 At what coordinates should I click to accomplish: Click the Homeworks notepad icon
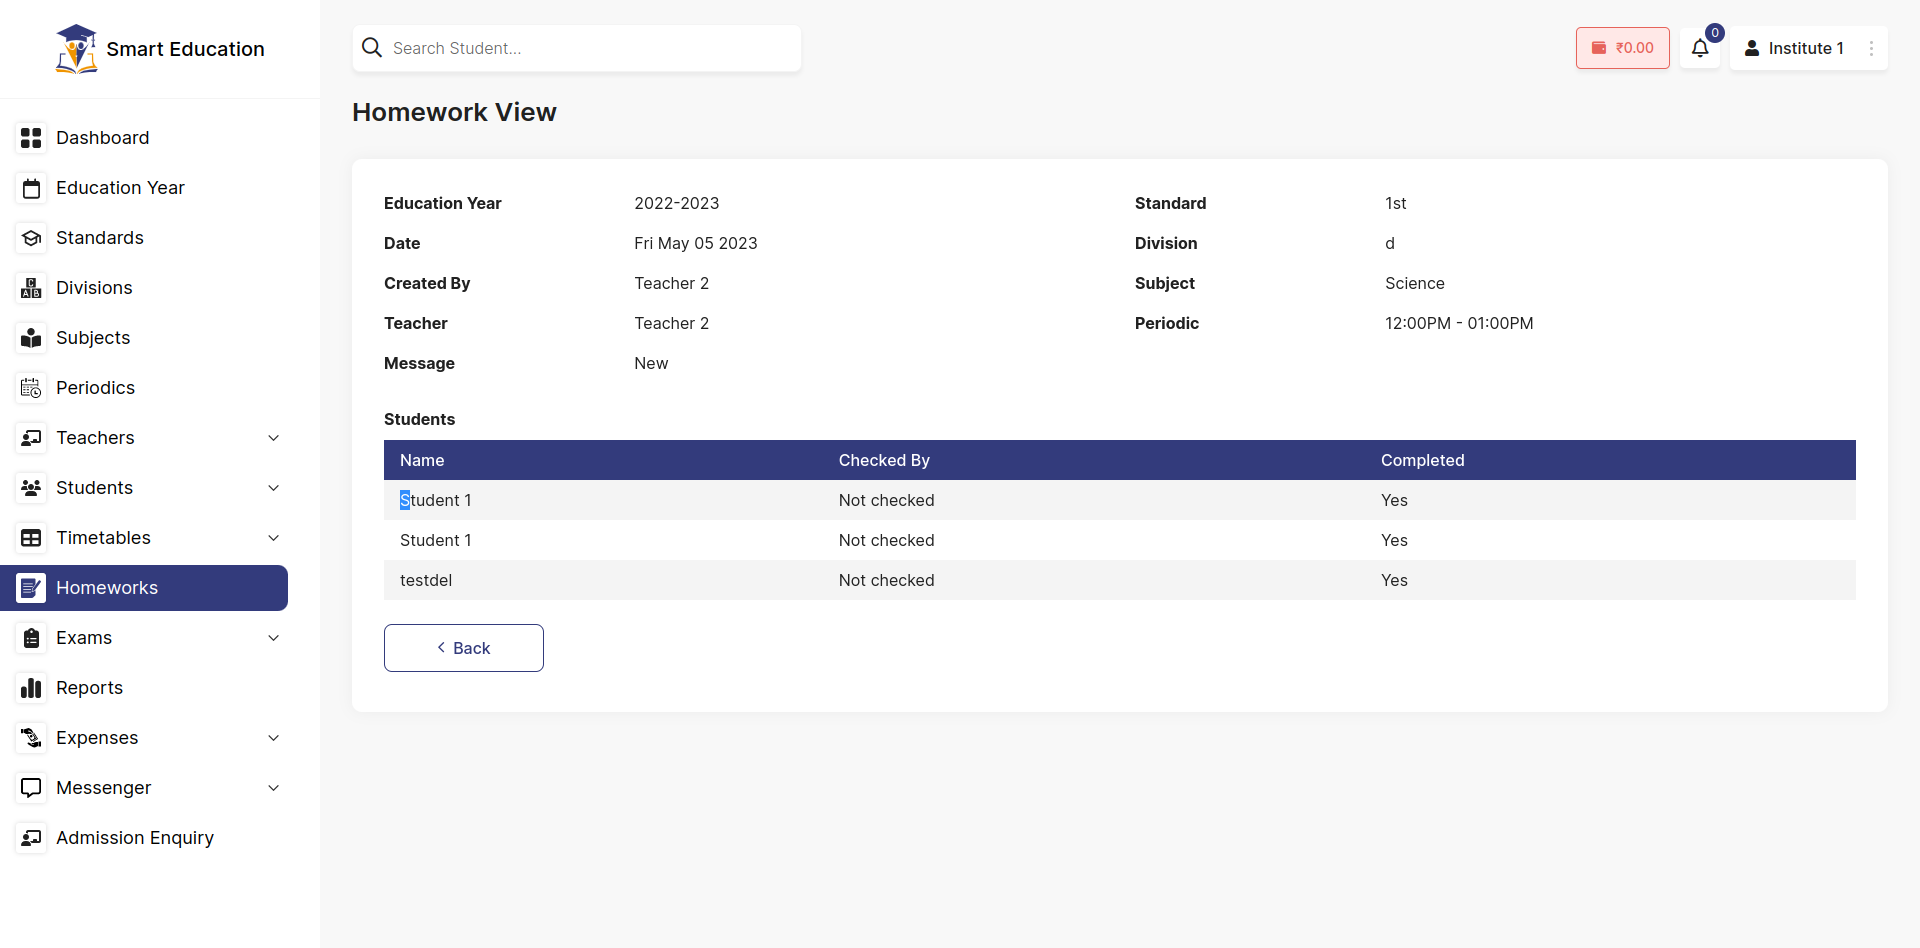(x=32, y=588)
